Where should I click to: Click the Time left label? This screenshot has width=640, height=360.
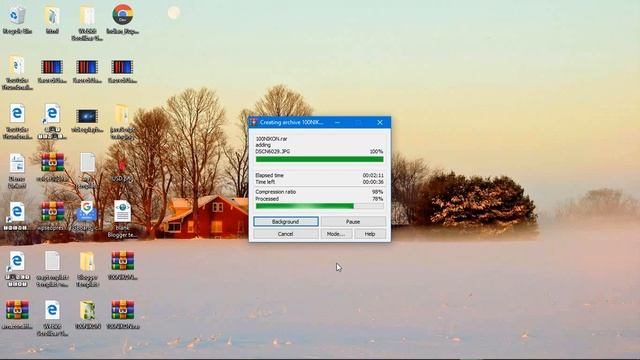[x=265, y=182]
